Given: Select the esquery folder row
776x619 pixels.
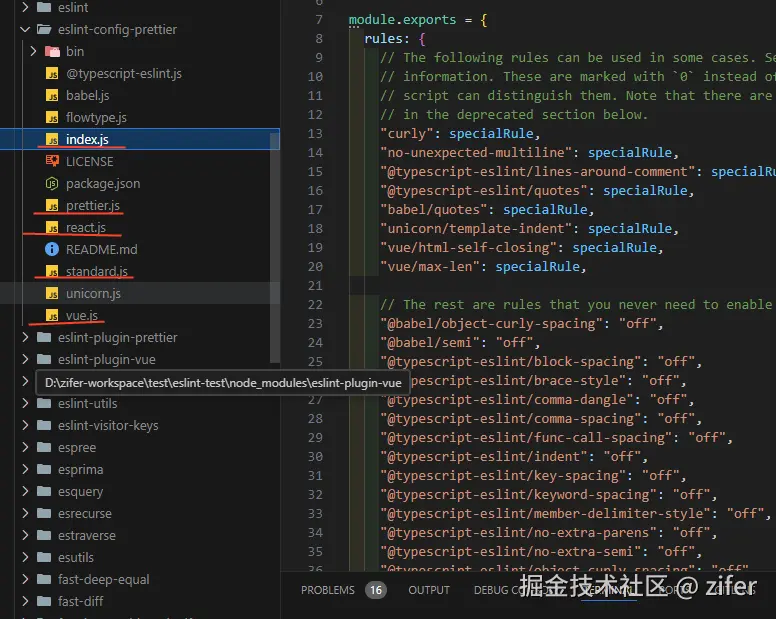Looking at the screenshot, I should pyautogui.click(x=140, y=491).
